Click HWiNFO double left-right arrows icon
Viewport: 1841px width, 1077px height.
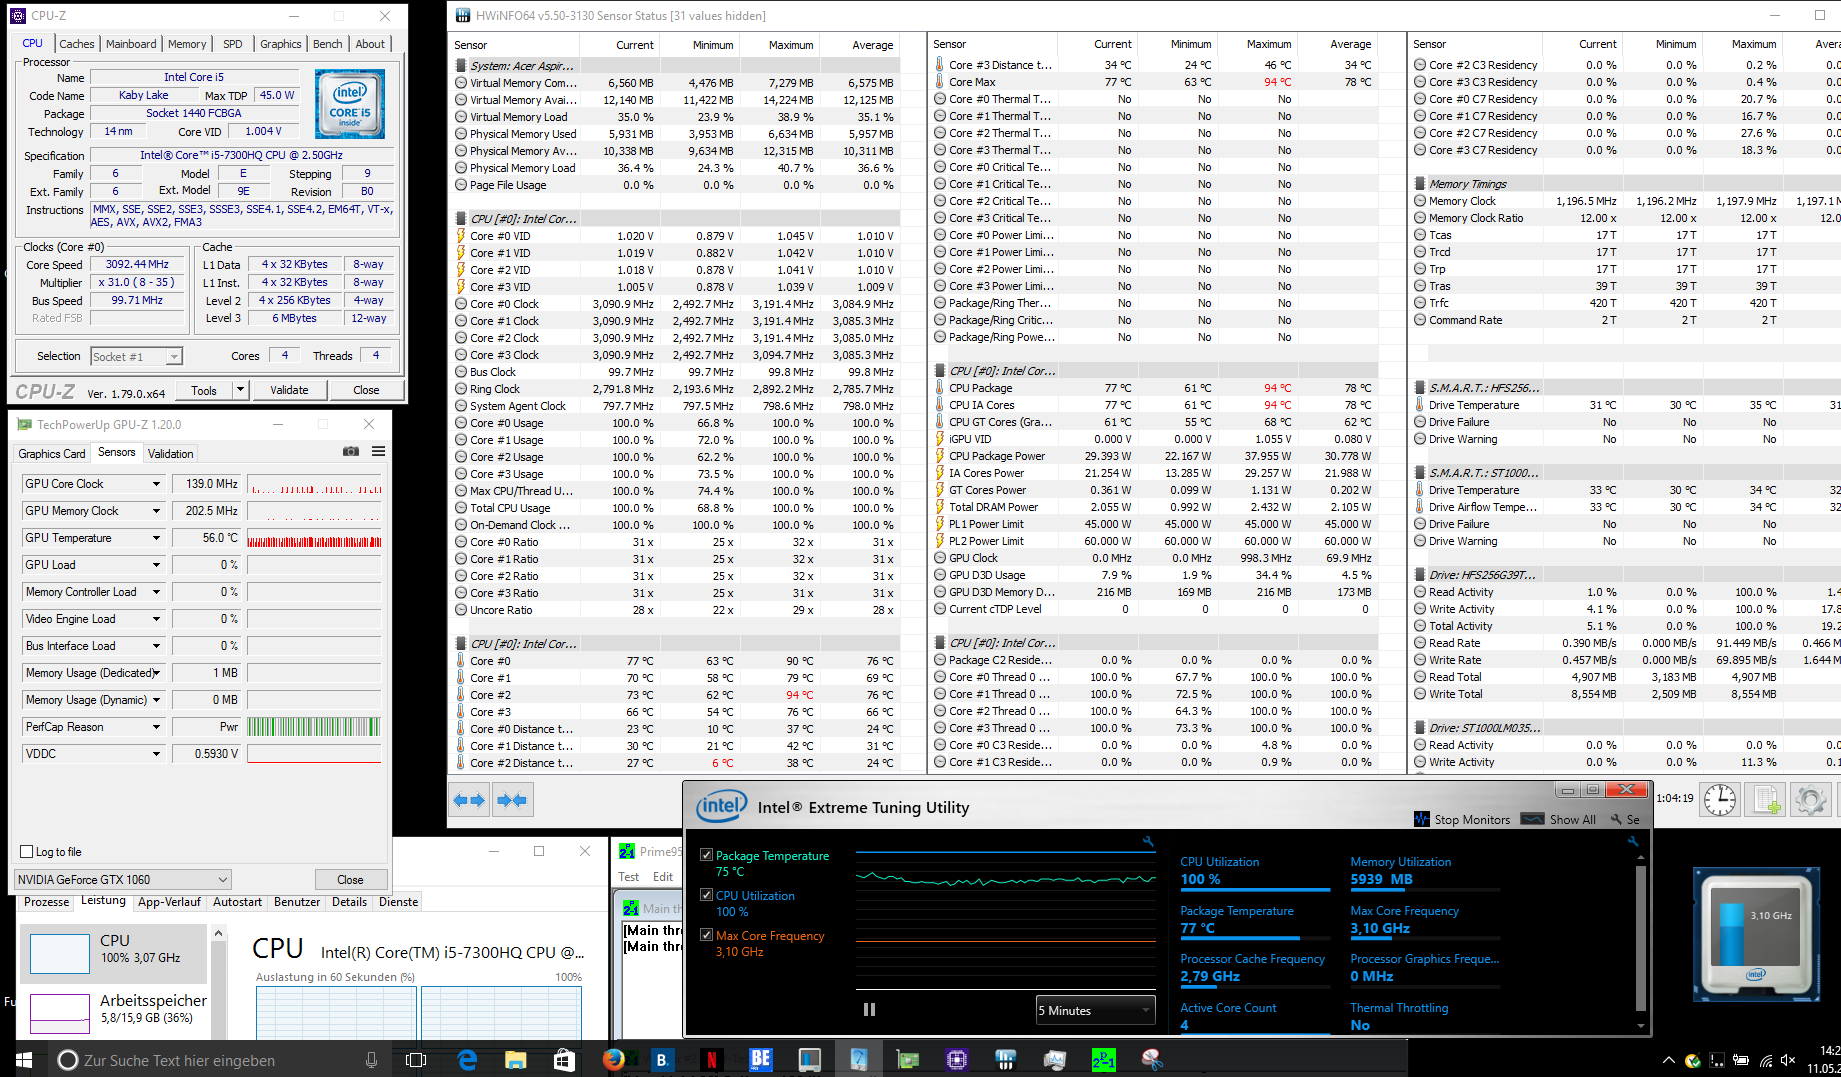[x=469, y=800]
